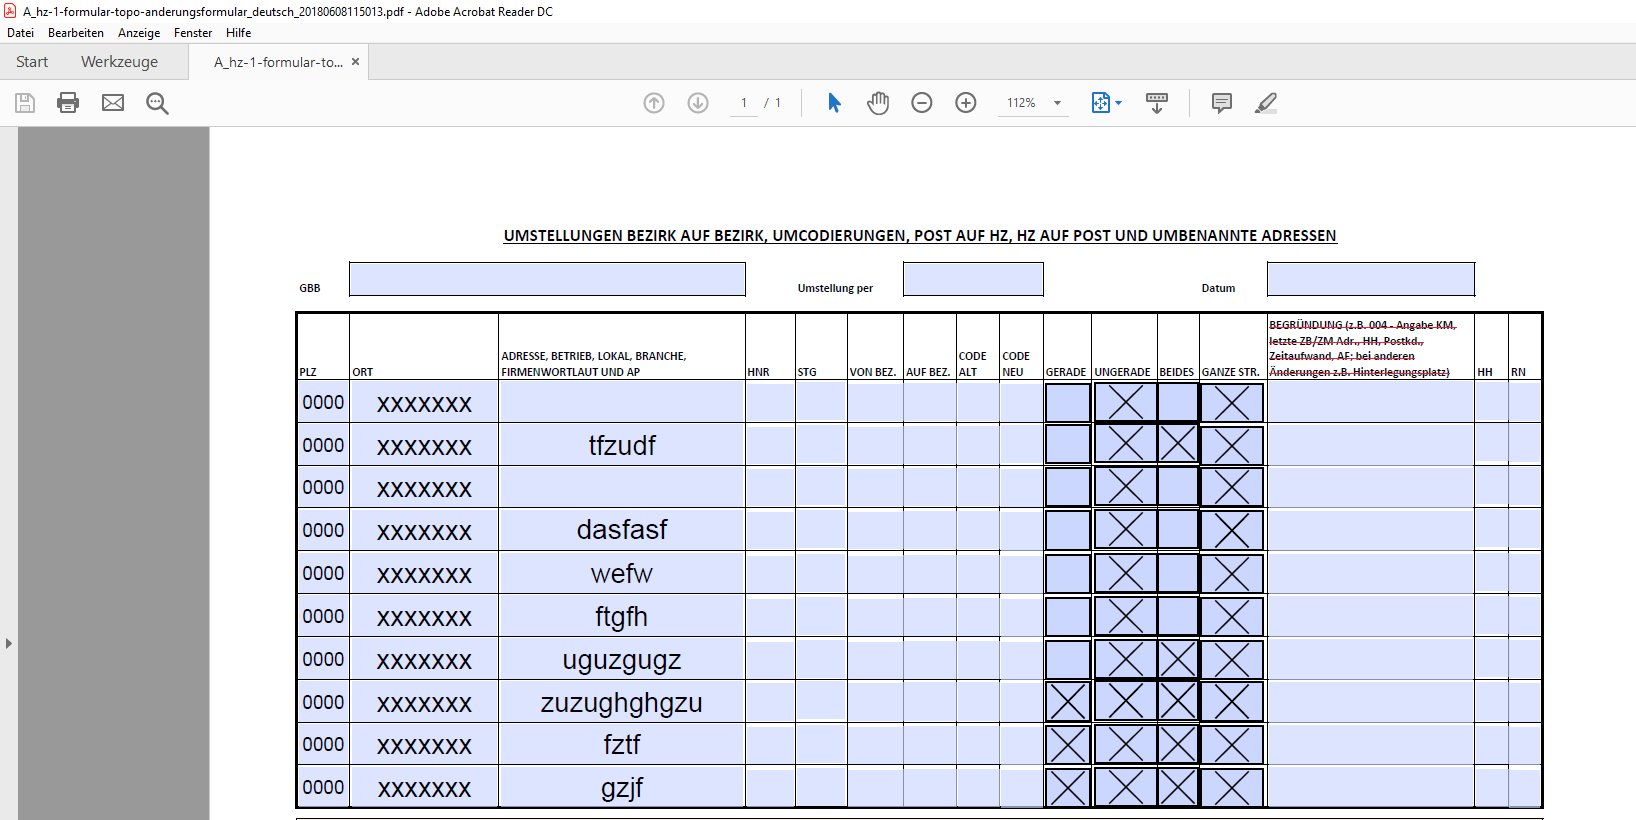Viewport: 1636px width, 820px height.
Task: Uncheck GANZE STR. box in fztf row
Action: 1232,745
